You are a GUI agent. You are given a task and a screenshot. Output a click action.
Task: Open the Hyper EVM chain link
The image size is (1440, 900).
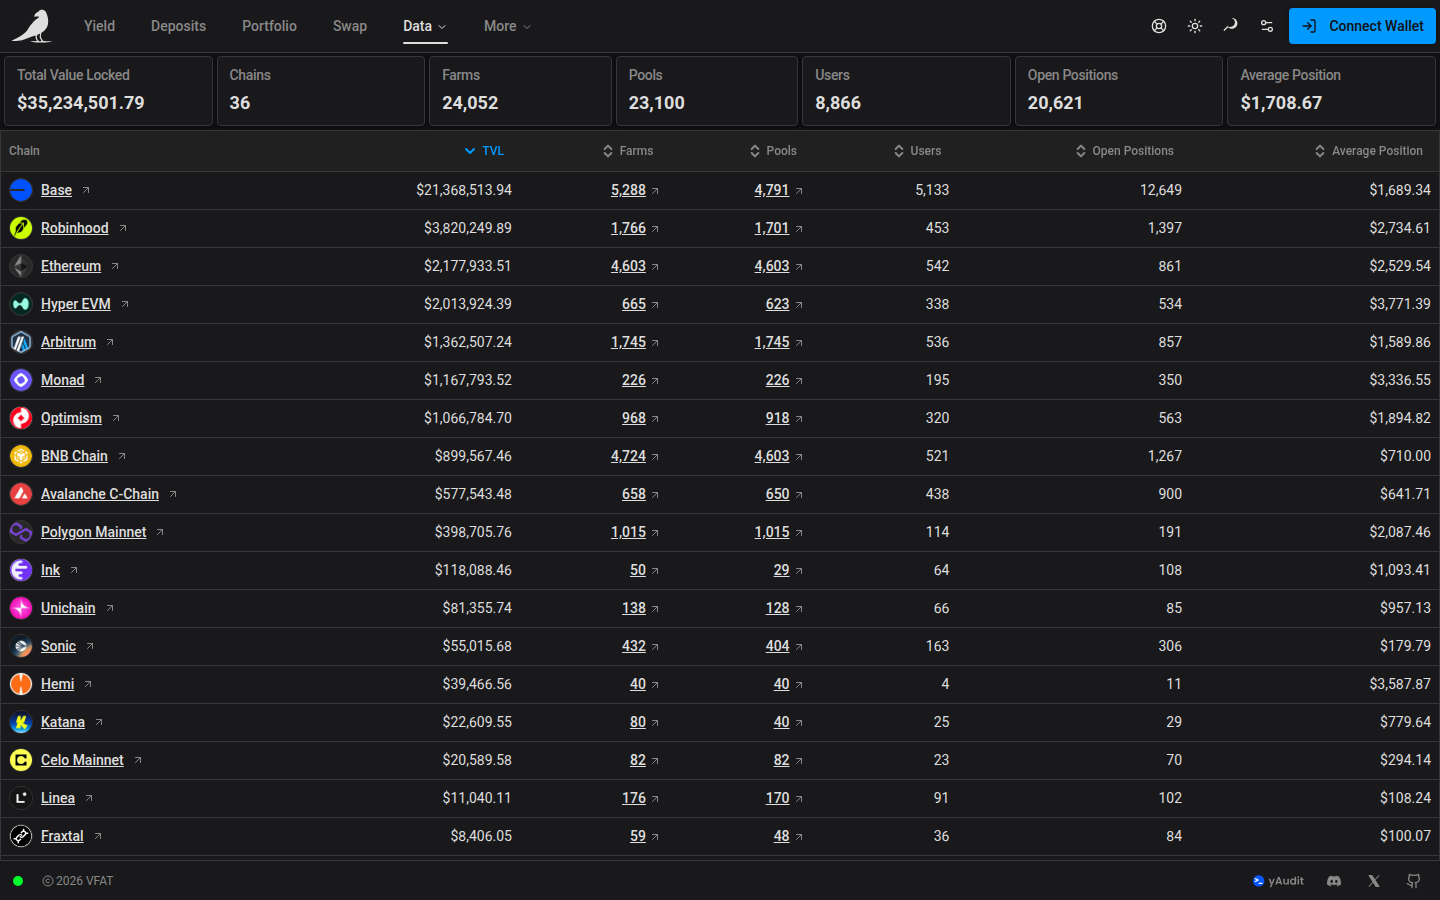pyautogui.click(x=76, y=304)
